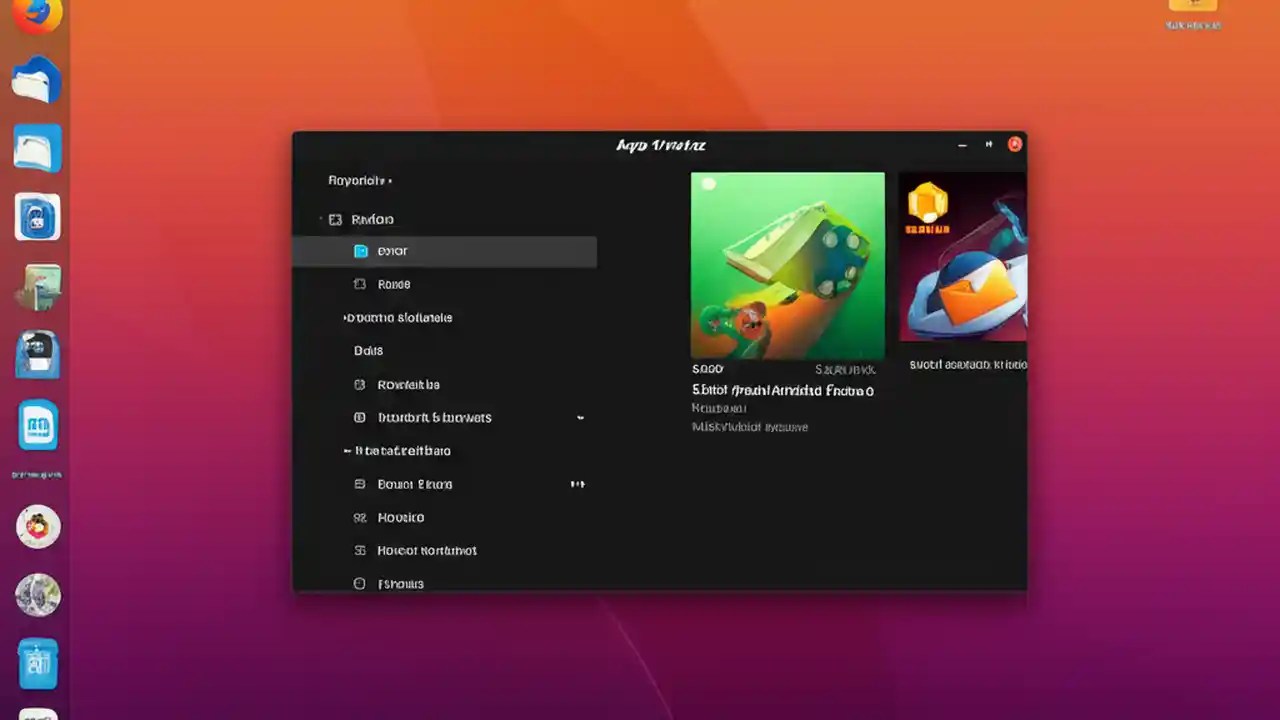The height and width of the screenshot is (720, 1280).
Task: Click the Ronde sidebar icon
Action: (x=360, y=284)
